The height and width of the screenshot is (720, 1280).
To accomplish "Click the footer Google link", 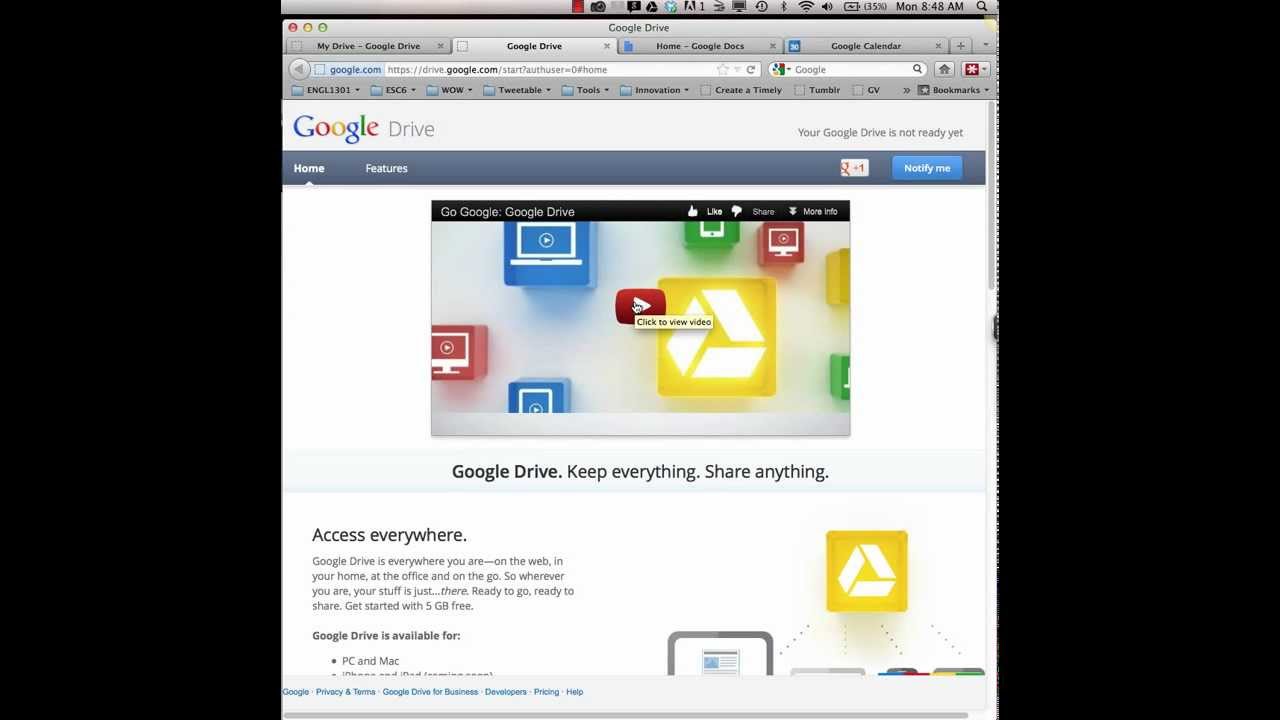I will [x=296, y=692].
